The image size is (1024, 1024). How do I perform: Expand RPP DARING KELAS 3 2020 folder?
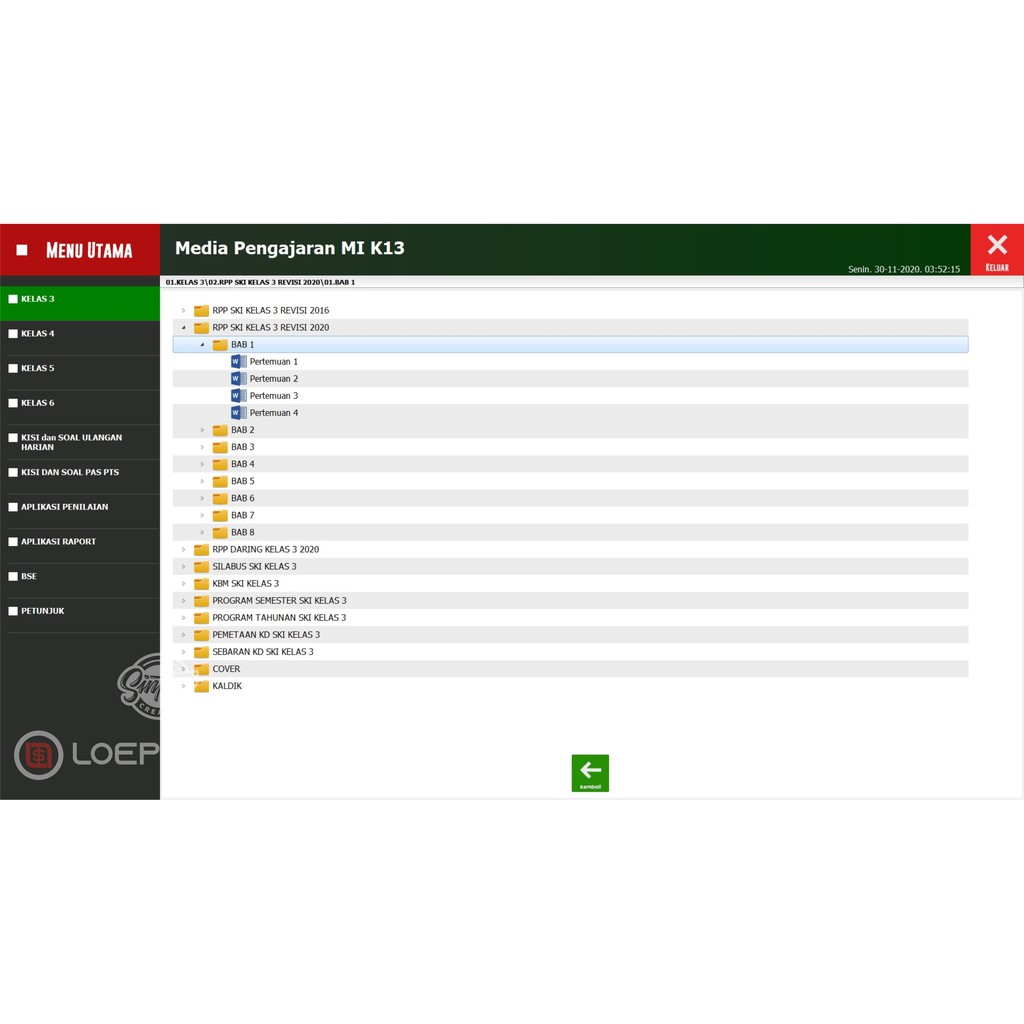click(x=184, y=550)
